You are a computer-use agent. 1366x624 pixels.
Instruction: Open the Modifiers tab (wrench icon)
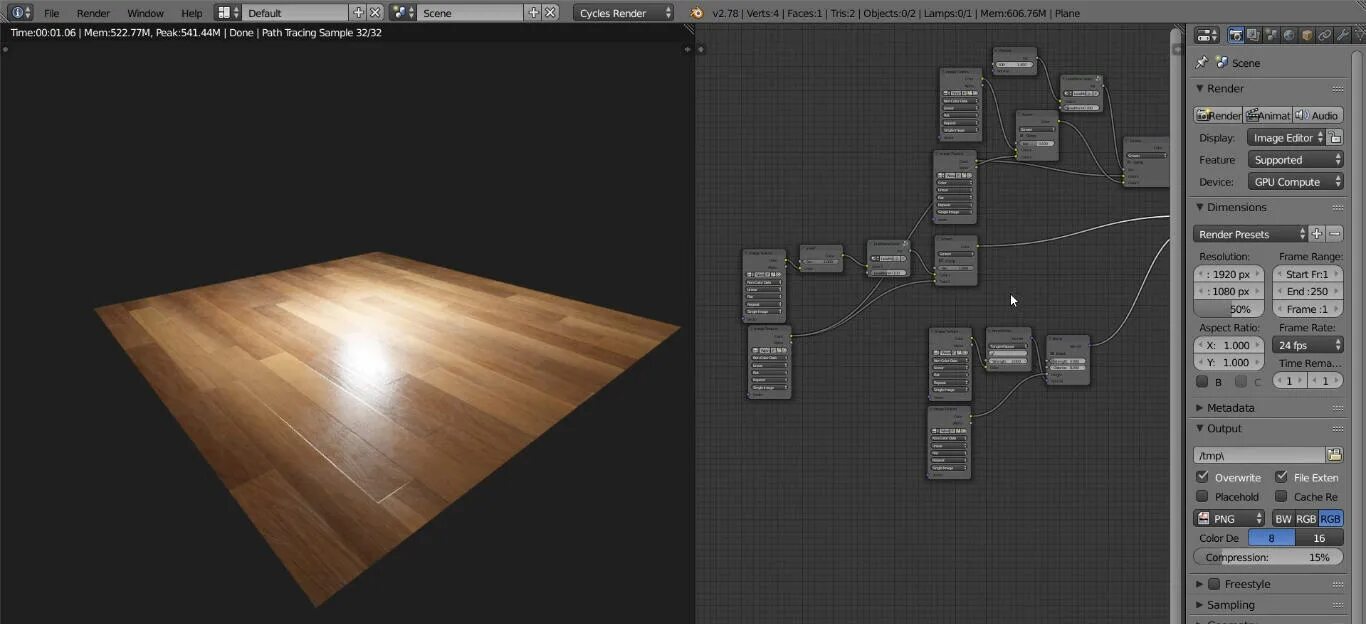pos(1342,35)
